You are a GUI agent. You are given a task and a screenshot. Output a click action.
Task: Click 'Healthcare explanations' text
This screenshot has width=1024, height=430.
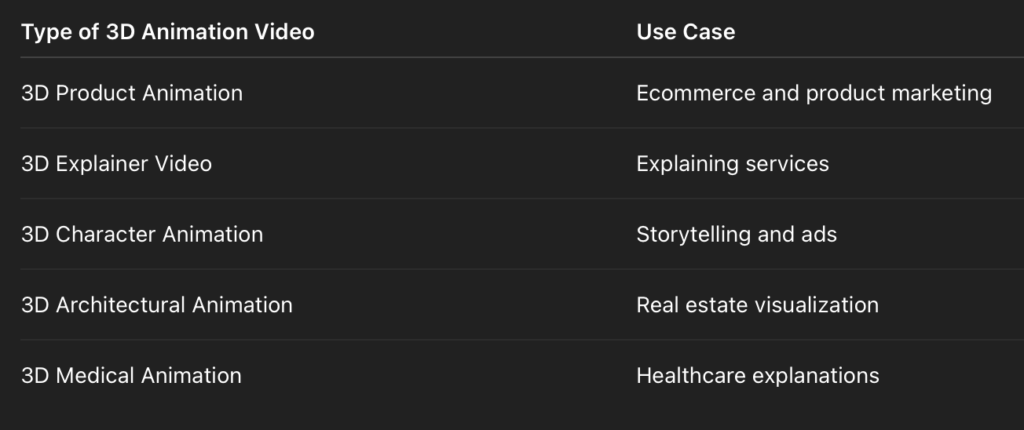click(x=757, y=376)
